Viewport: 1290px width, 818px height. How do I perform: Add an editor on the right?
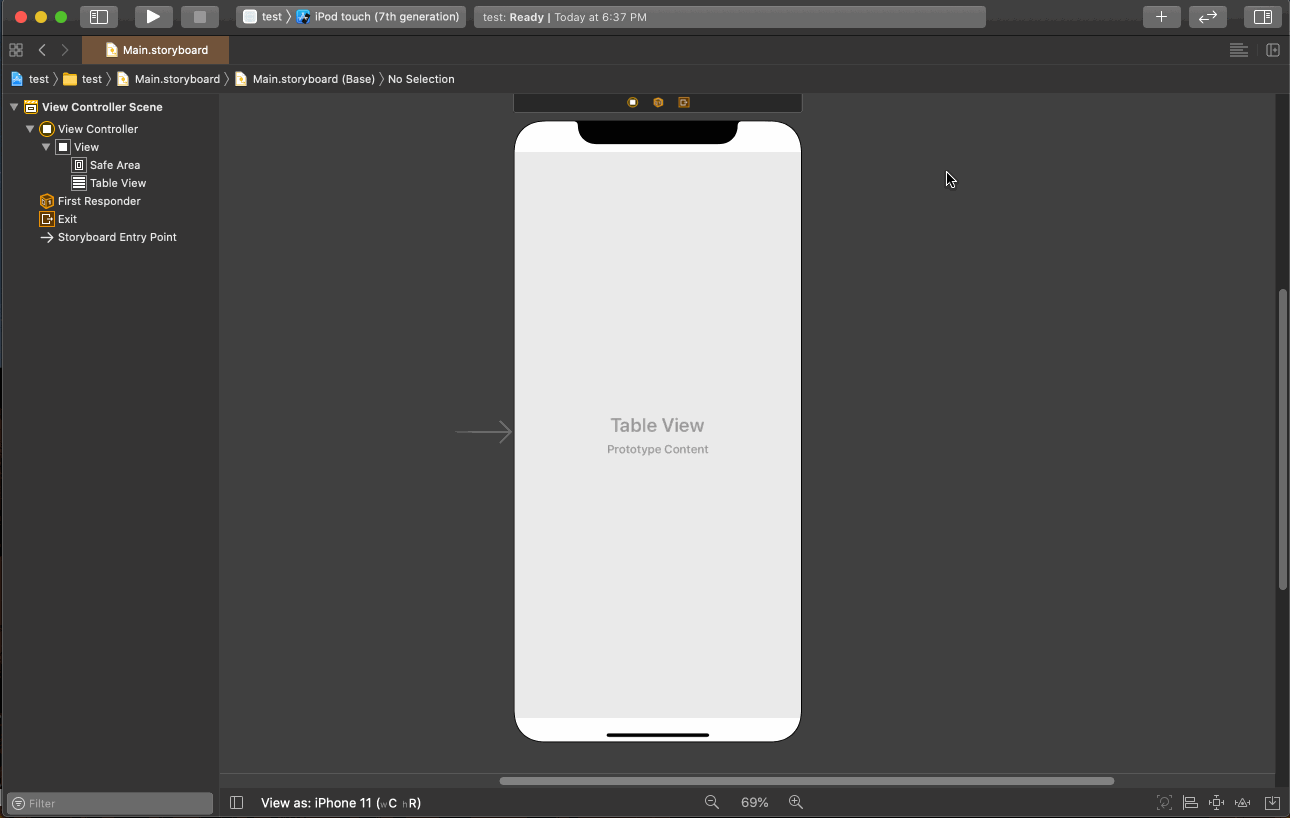(1273, 50)
